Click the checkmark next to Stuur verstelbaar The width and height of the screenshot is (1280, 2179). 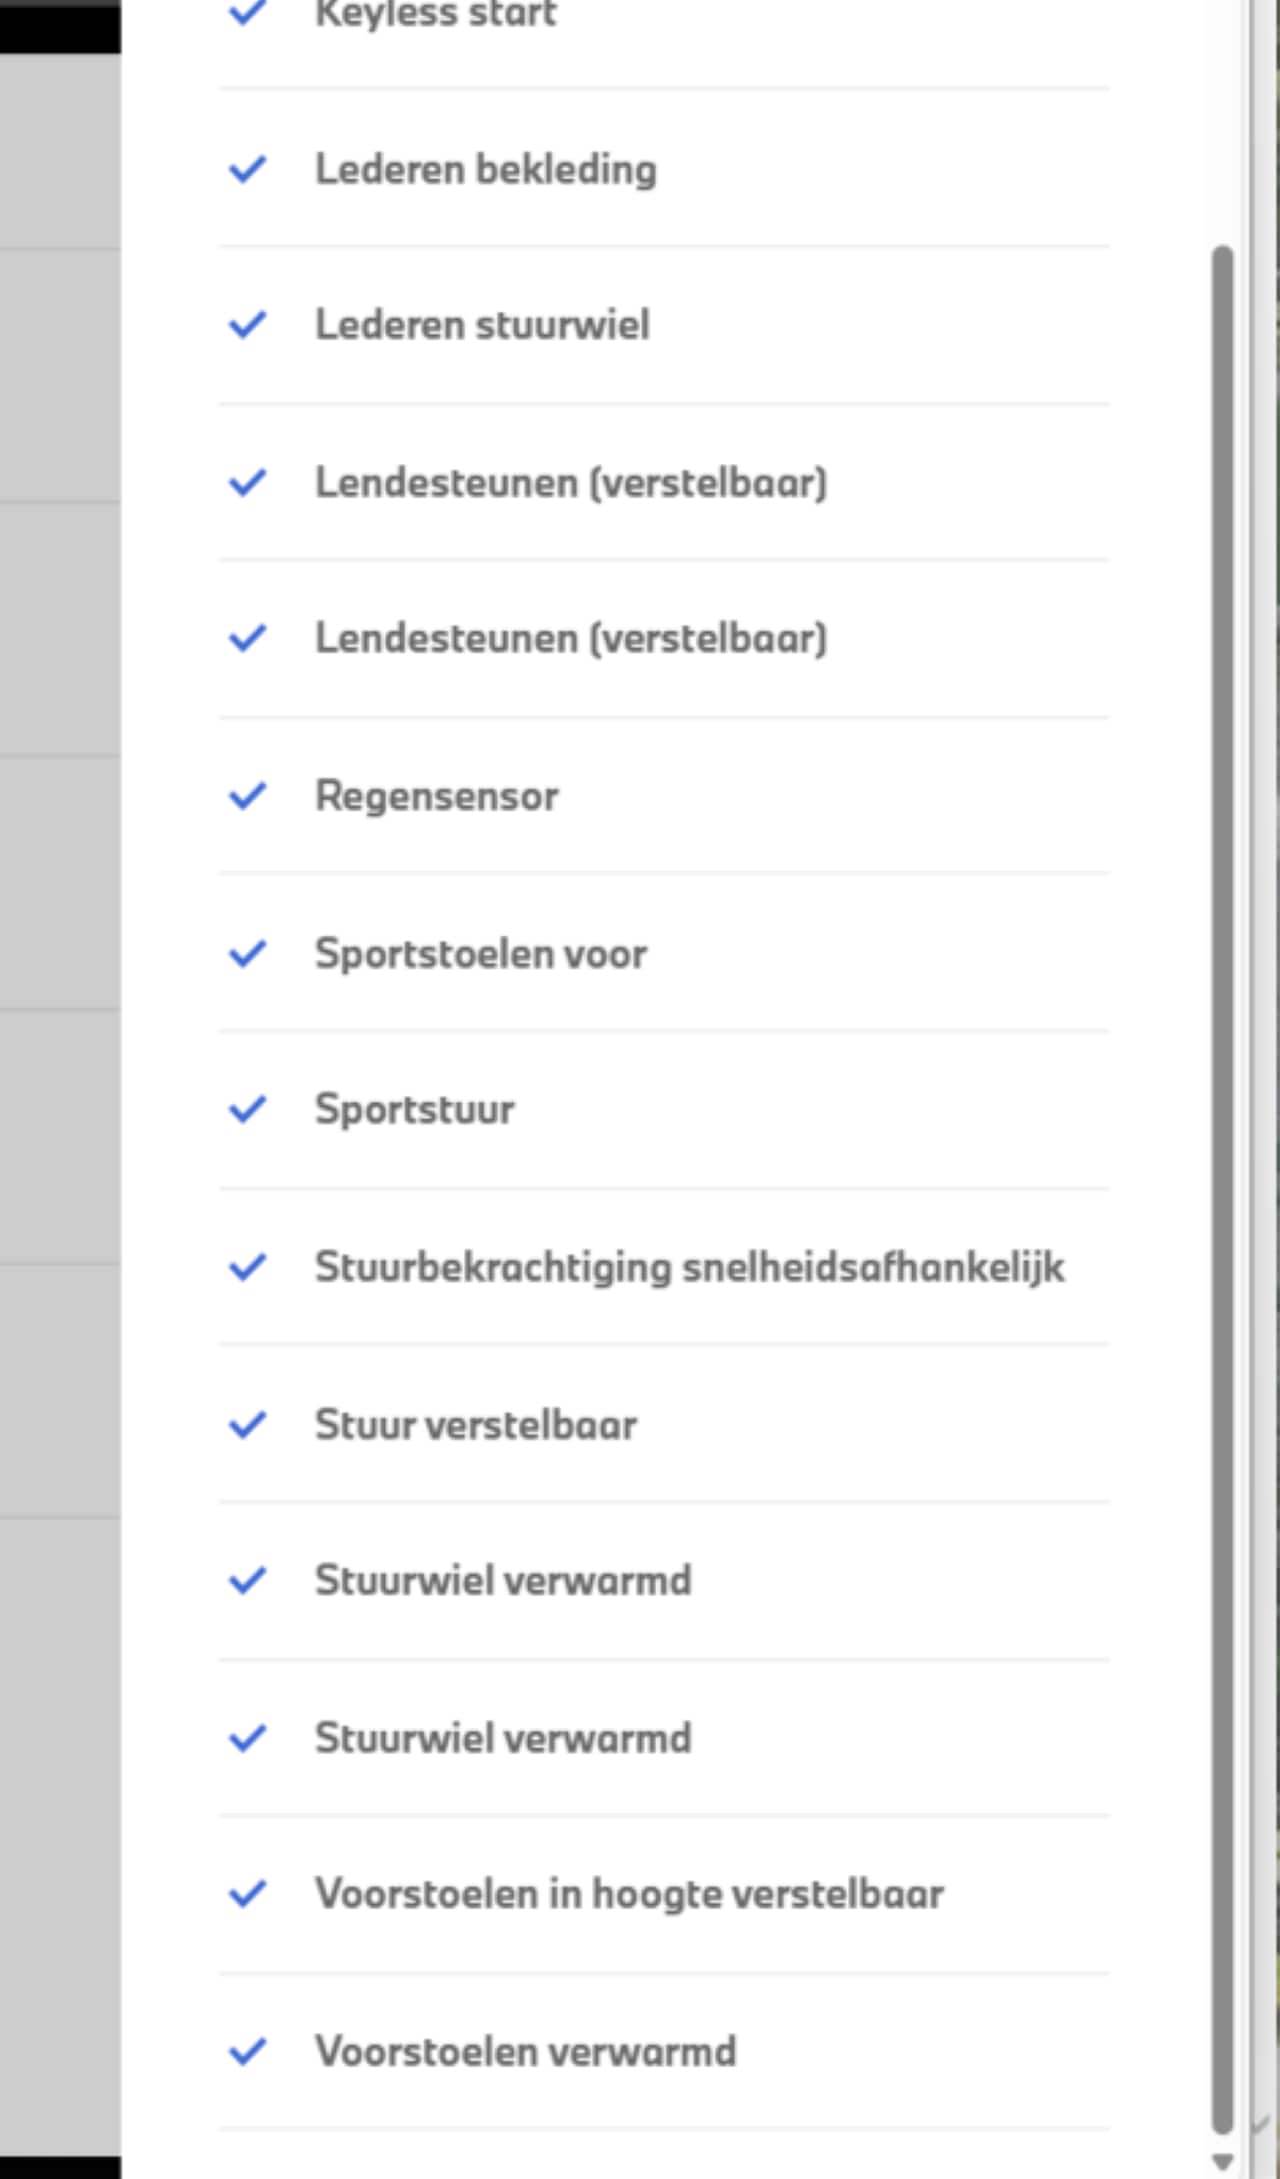click(x=247, y=1424)
